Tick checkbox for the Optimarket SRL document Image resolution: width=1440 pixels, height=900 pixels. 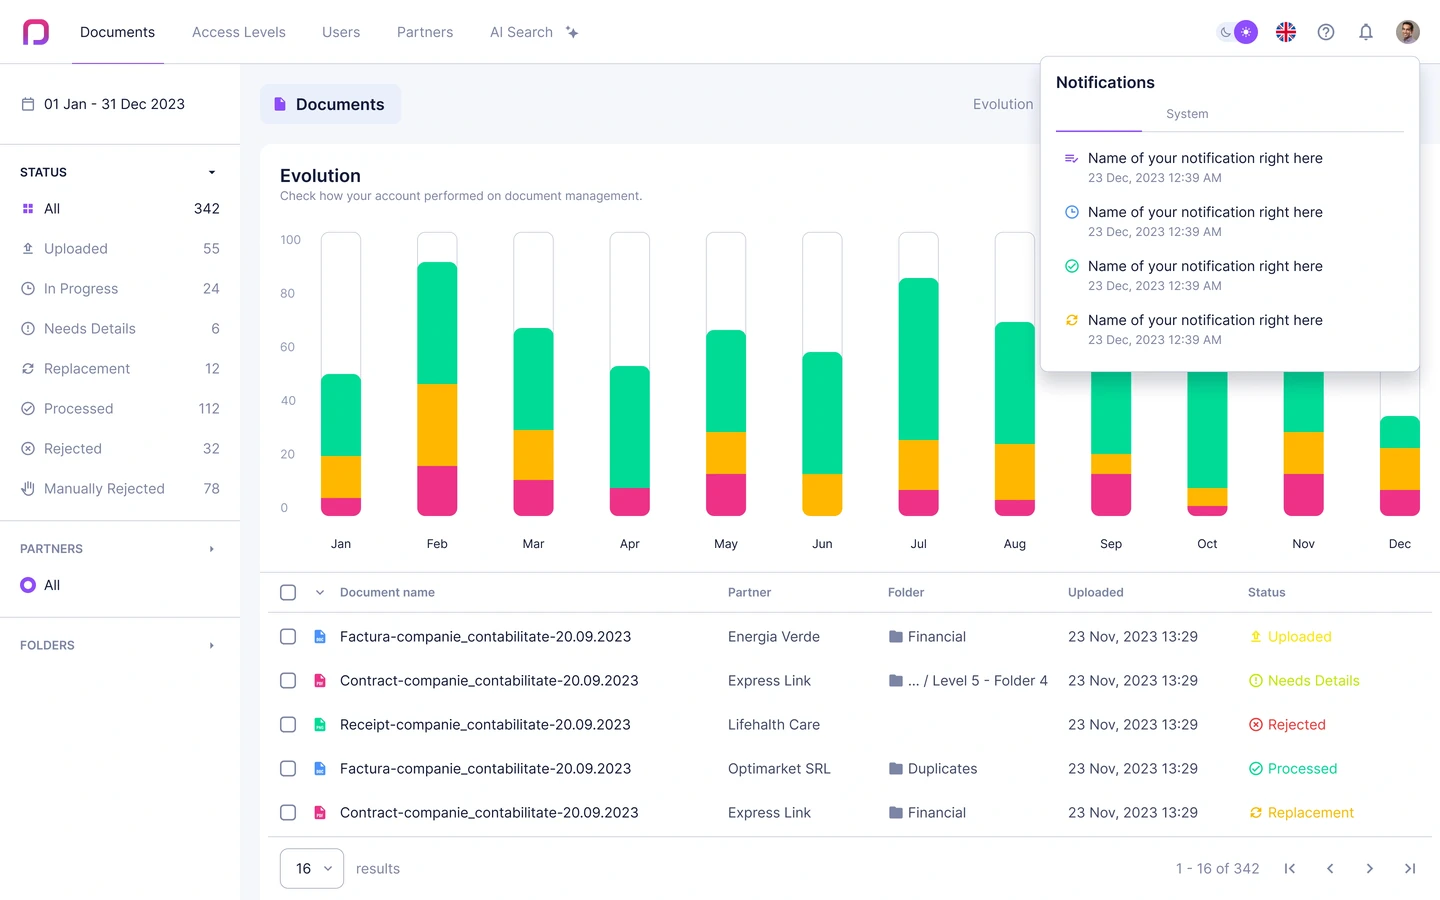click(x=288, y=769)
